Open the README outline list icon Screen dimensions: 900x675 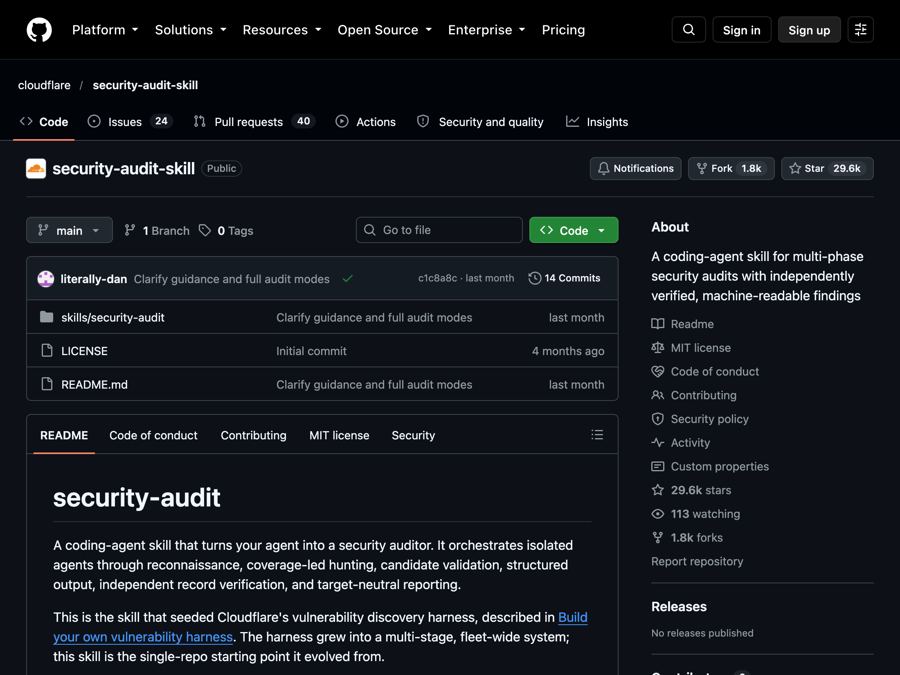597,435
